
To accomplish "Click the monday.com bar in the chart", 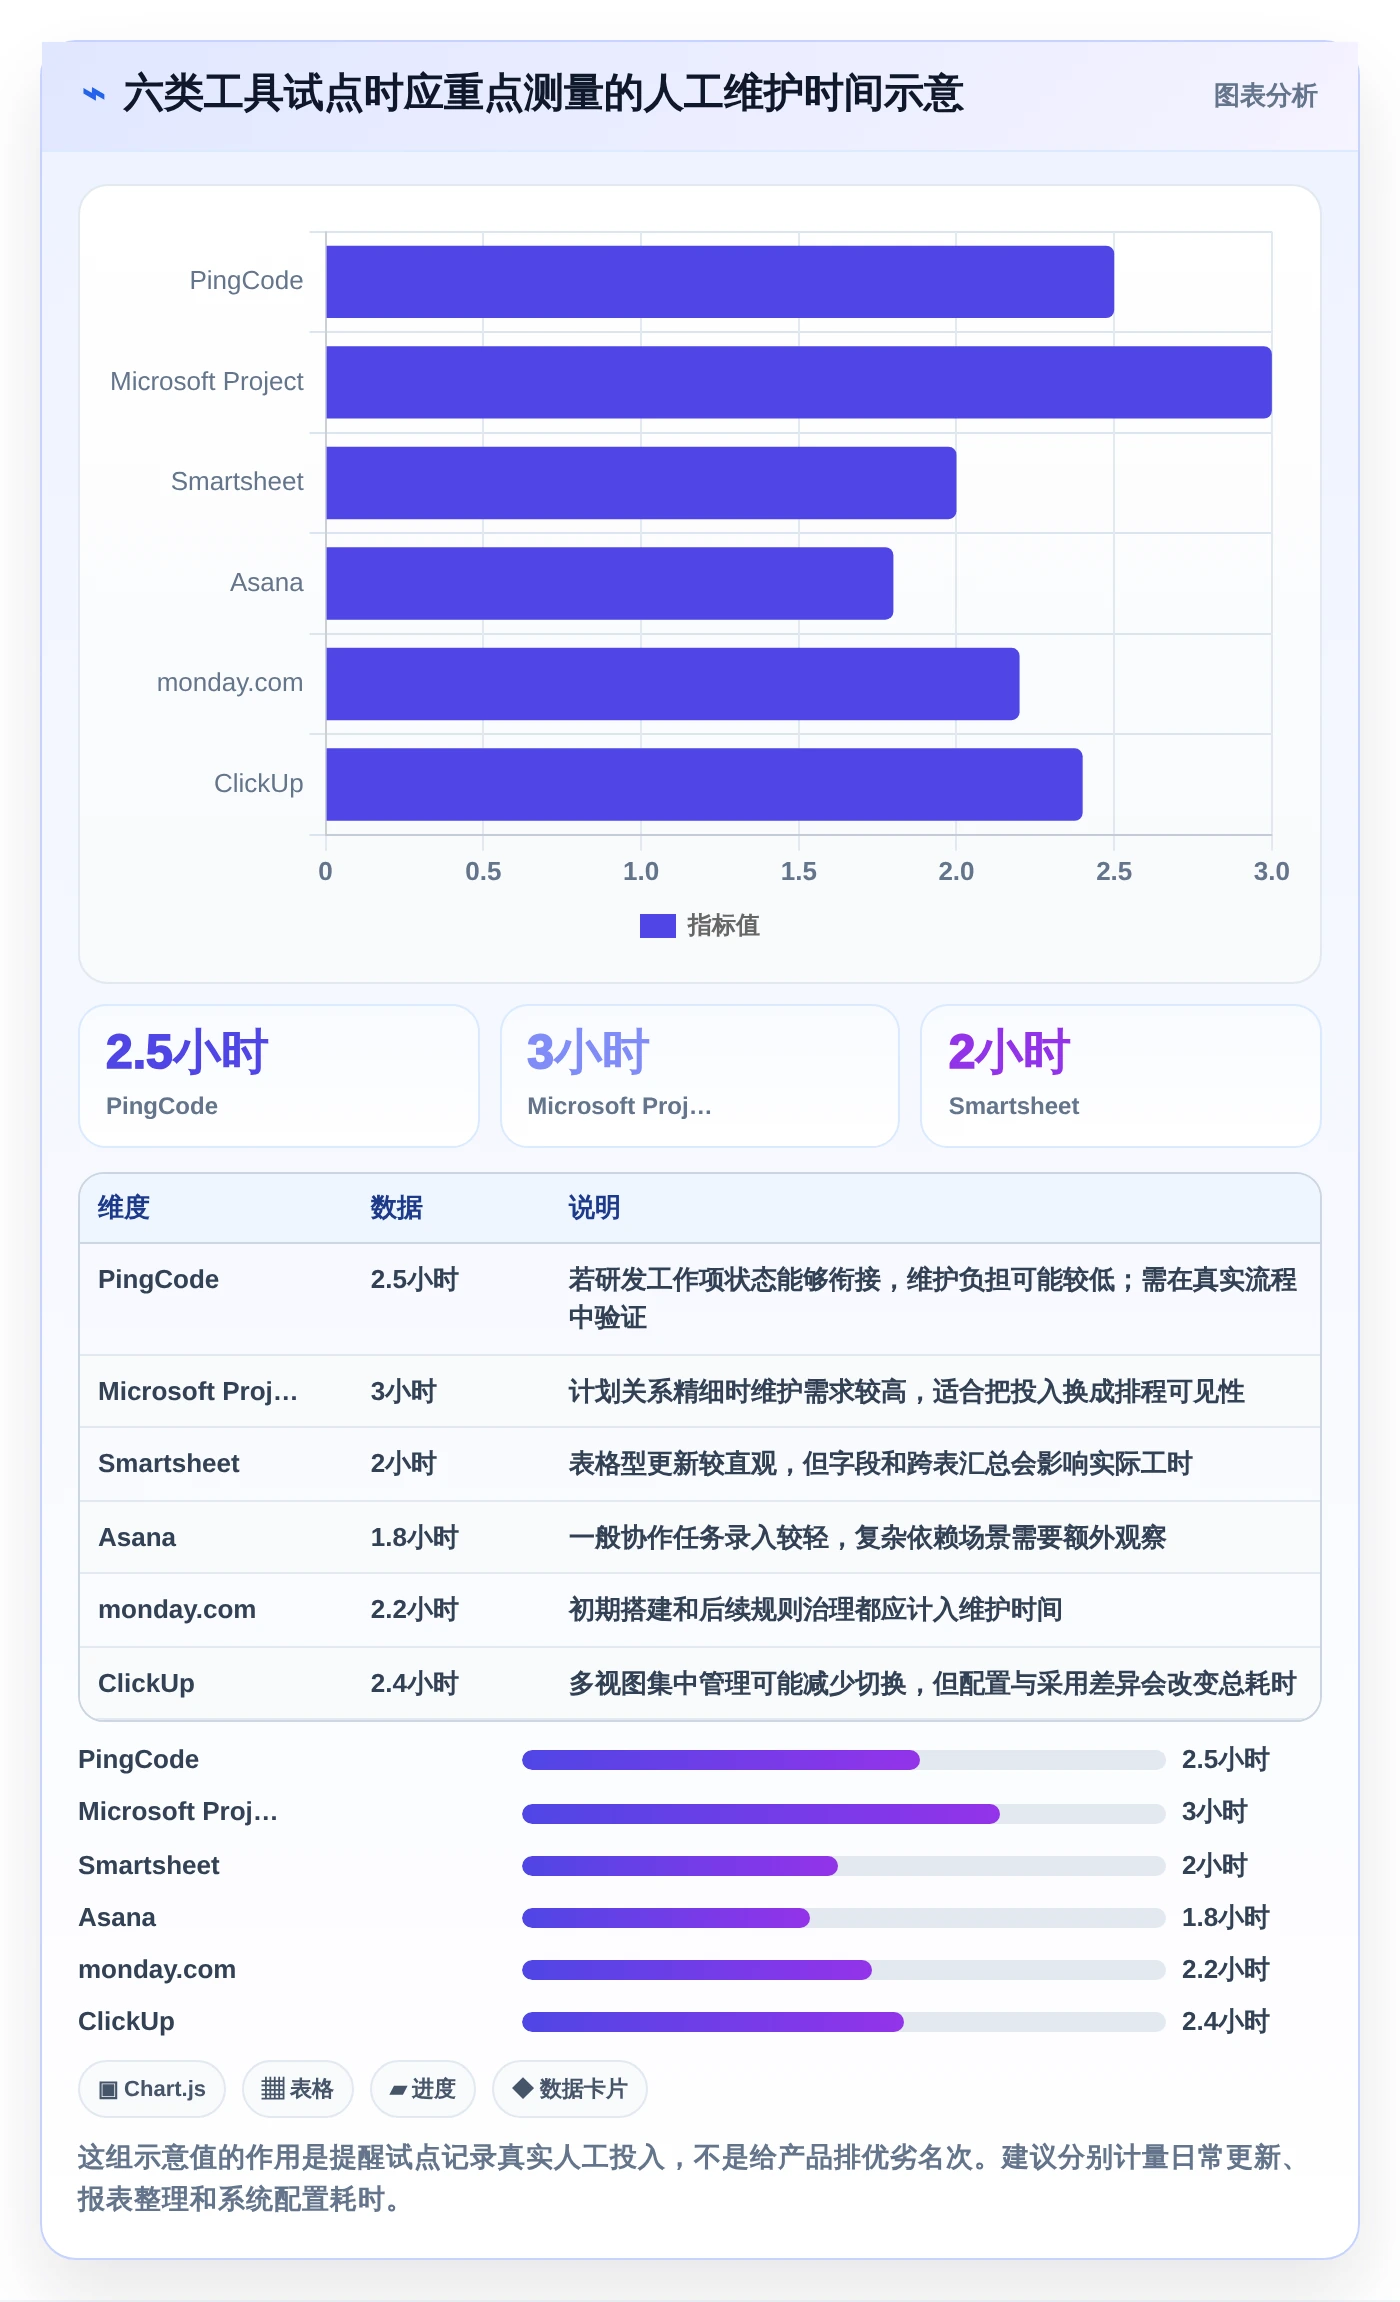I will coord(673,684).
